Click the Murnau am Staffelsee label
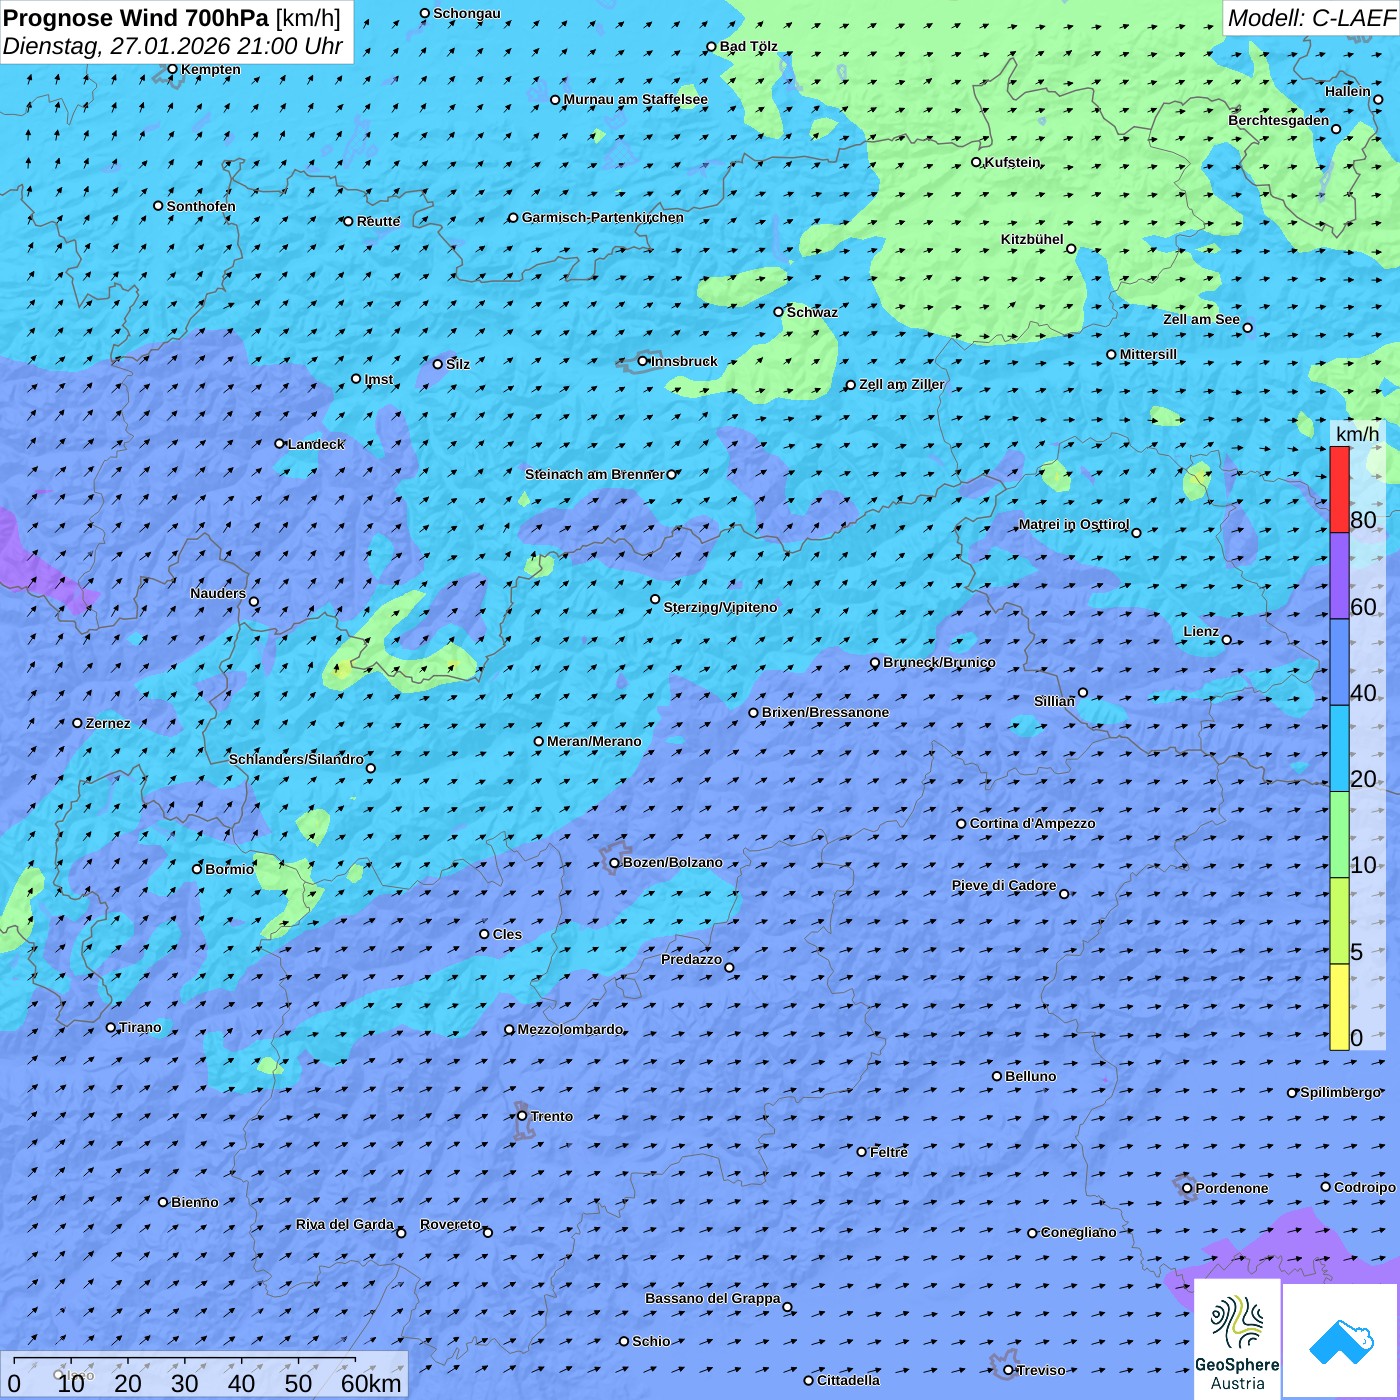This screenshot has width=1400, height=1400. click(x=636, y=99)
